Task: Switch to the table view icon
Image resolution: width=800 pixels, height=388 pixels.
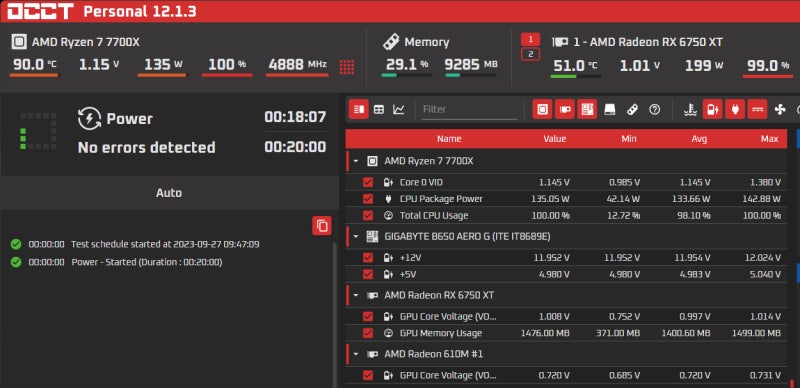Action: point(379,109)
